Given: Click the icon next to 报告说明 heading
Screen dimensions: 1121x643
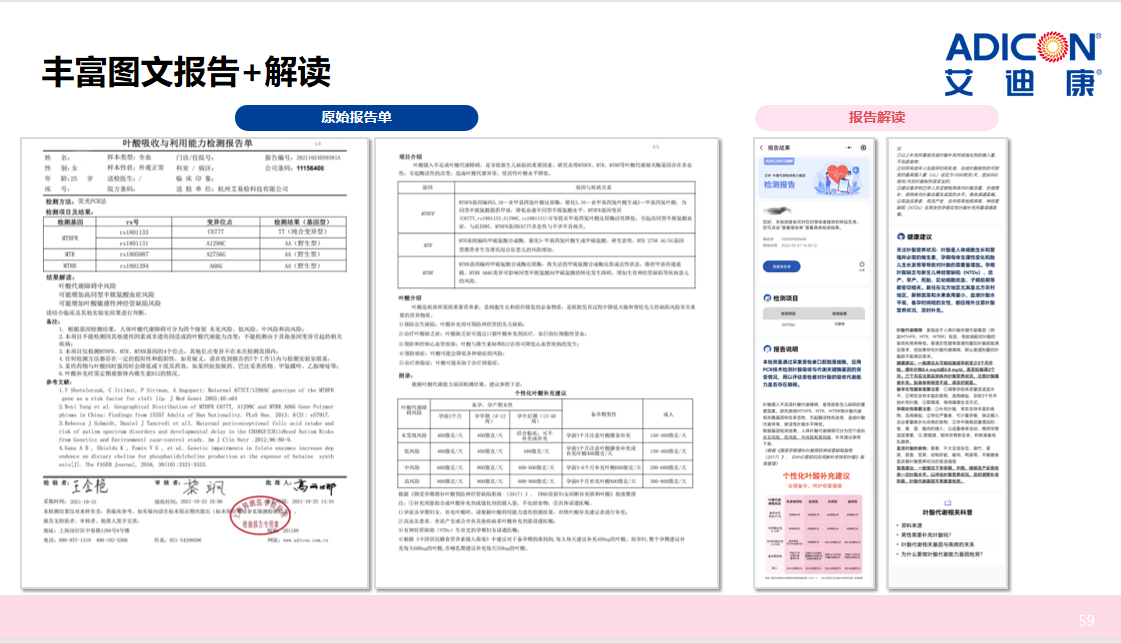Looking at the screenshot, I should [x=766, y=349].
